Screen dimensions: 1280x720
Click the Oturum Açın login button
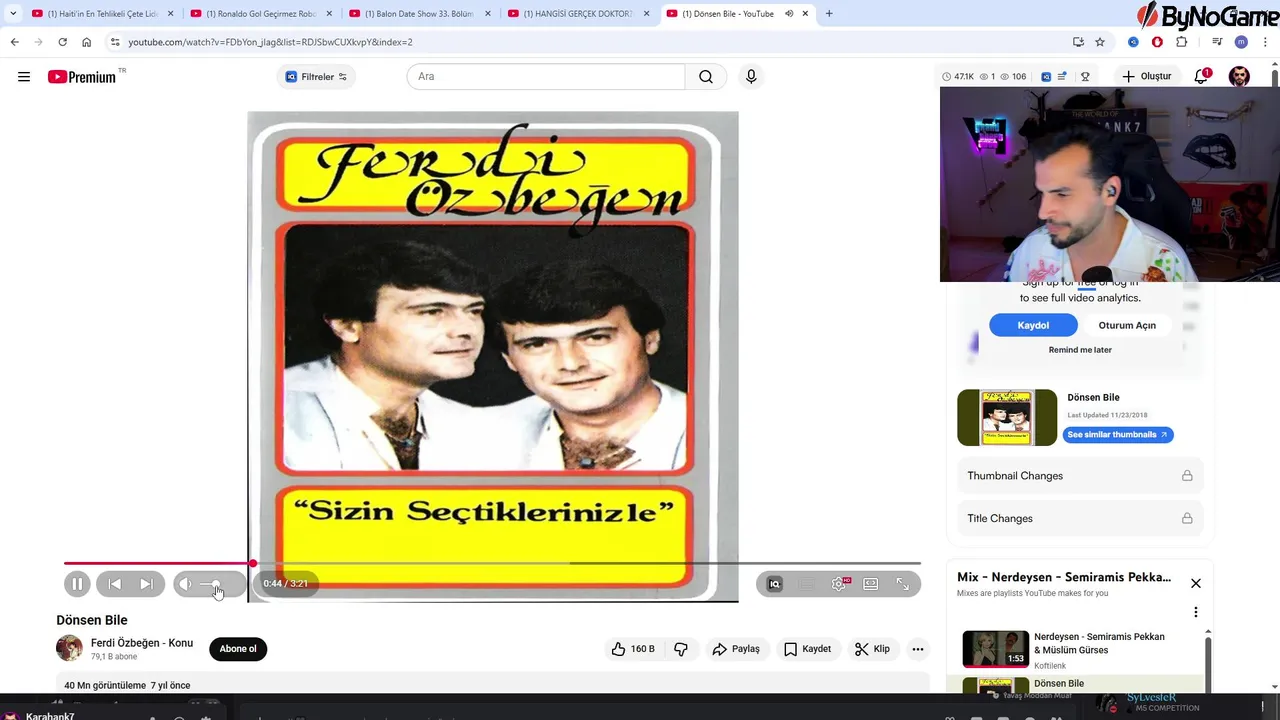coord(1127,325)
